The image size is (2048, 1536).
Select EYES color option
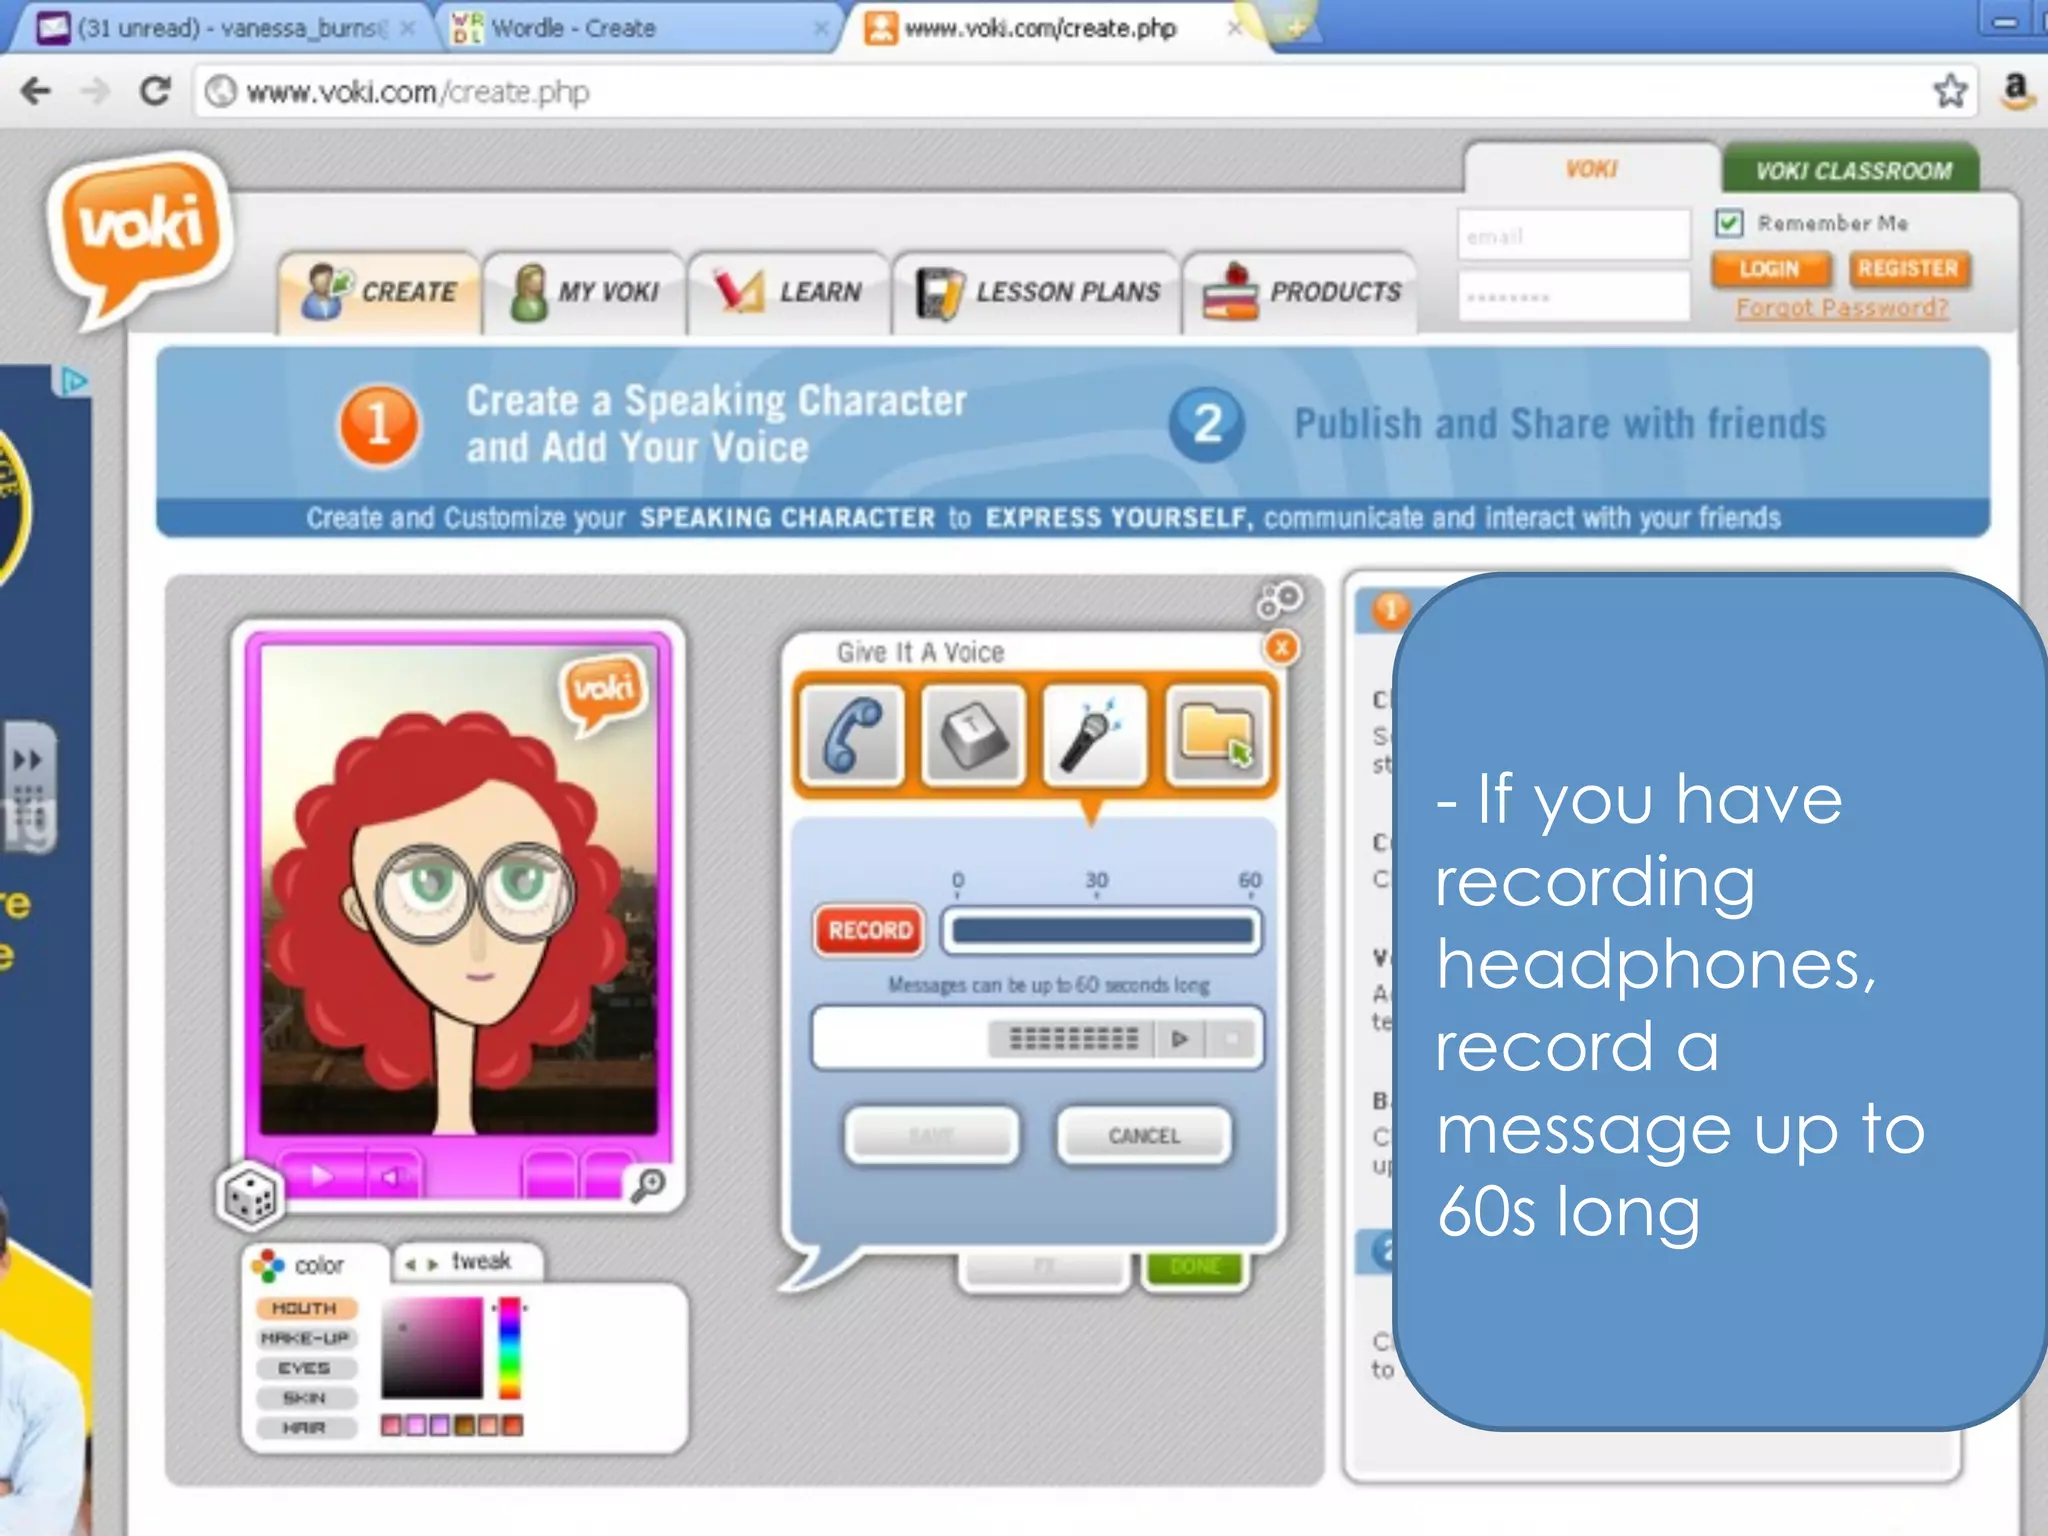coord(305,1368)
